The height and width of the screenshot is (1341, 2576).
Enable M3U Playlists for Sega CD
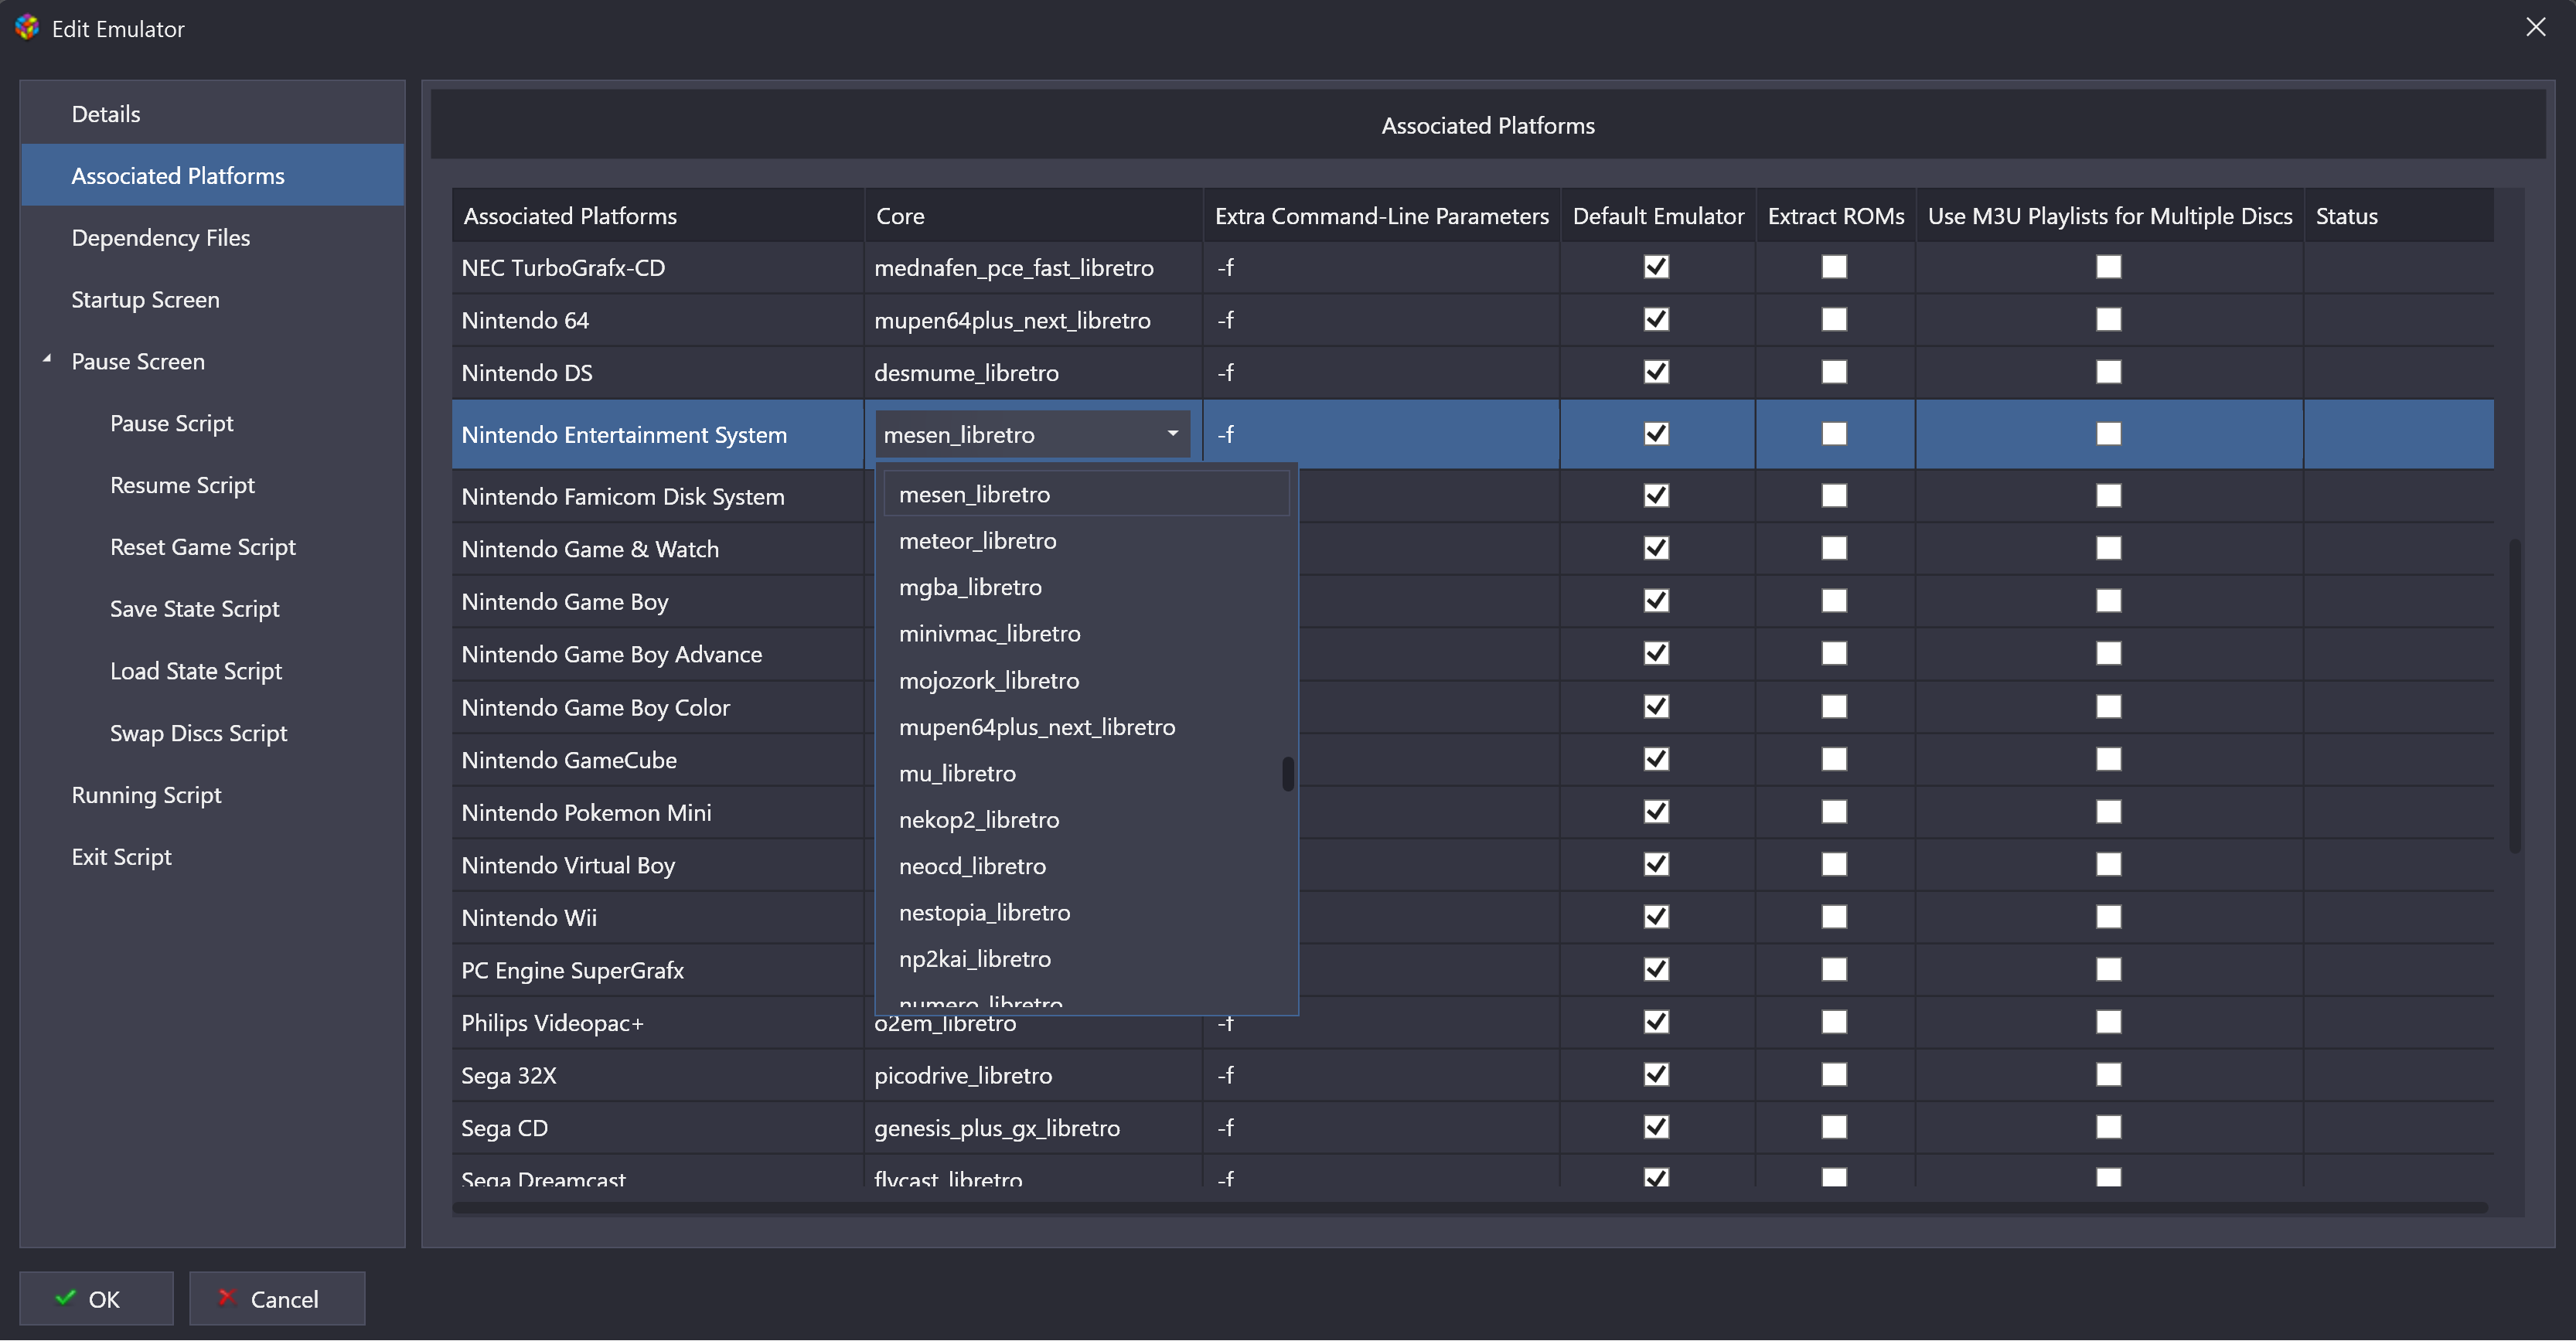point(2109,1127)
